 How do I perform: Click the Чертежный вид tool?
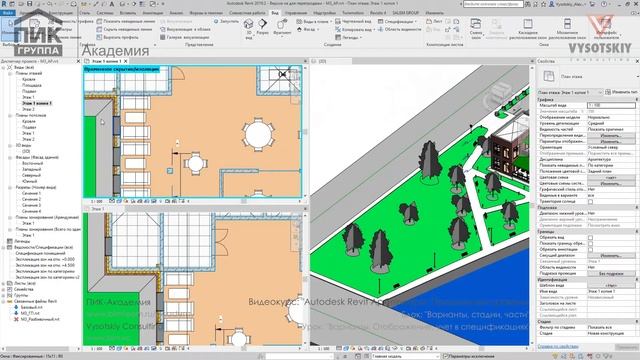point(353,21)
